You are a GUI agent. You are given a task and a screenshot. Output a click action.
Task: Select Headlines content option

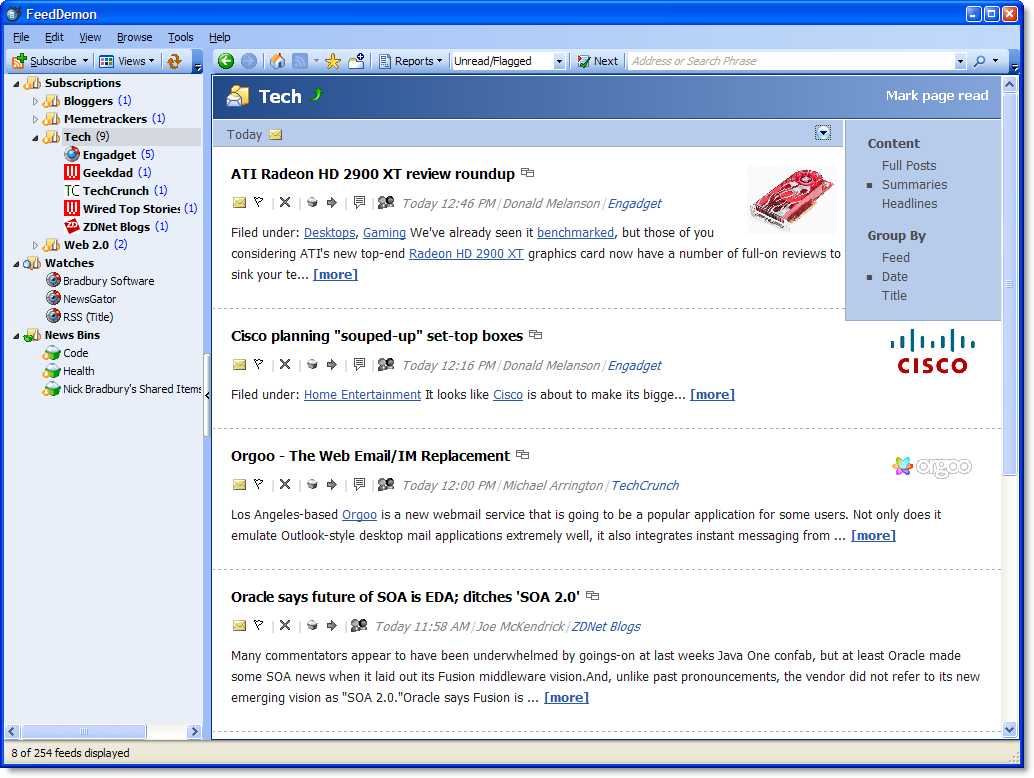pyautogui.click(x=909, y=204)
